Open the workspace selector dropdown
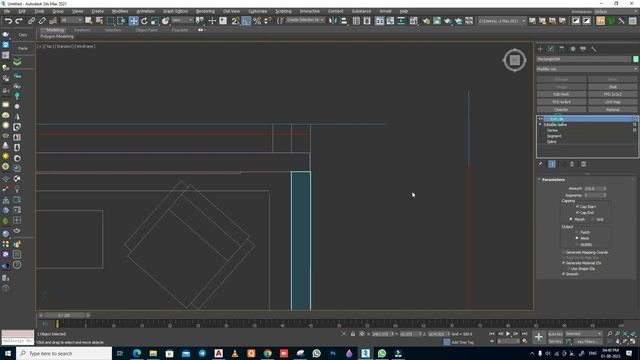The height and width of the screenshot is (360, 640). coord(616,11)
